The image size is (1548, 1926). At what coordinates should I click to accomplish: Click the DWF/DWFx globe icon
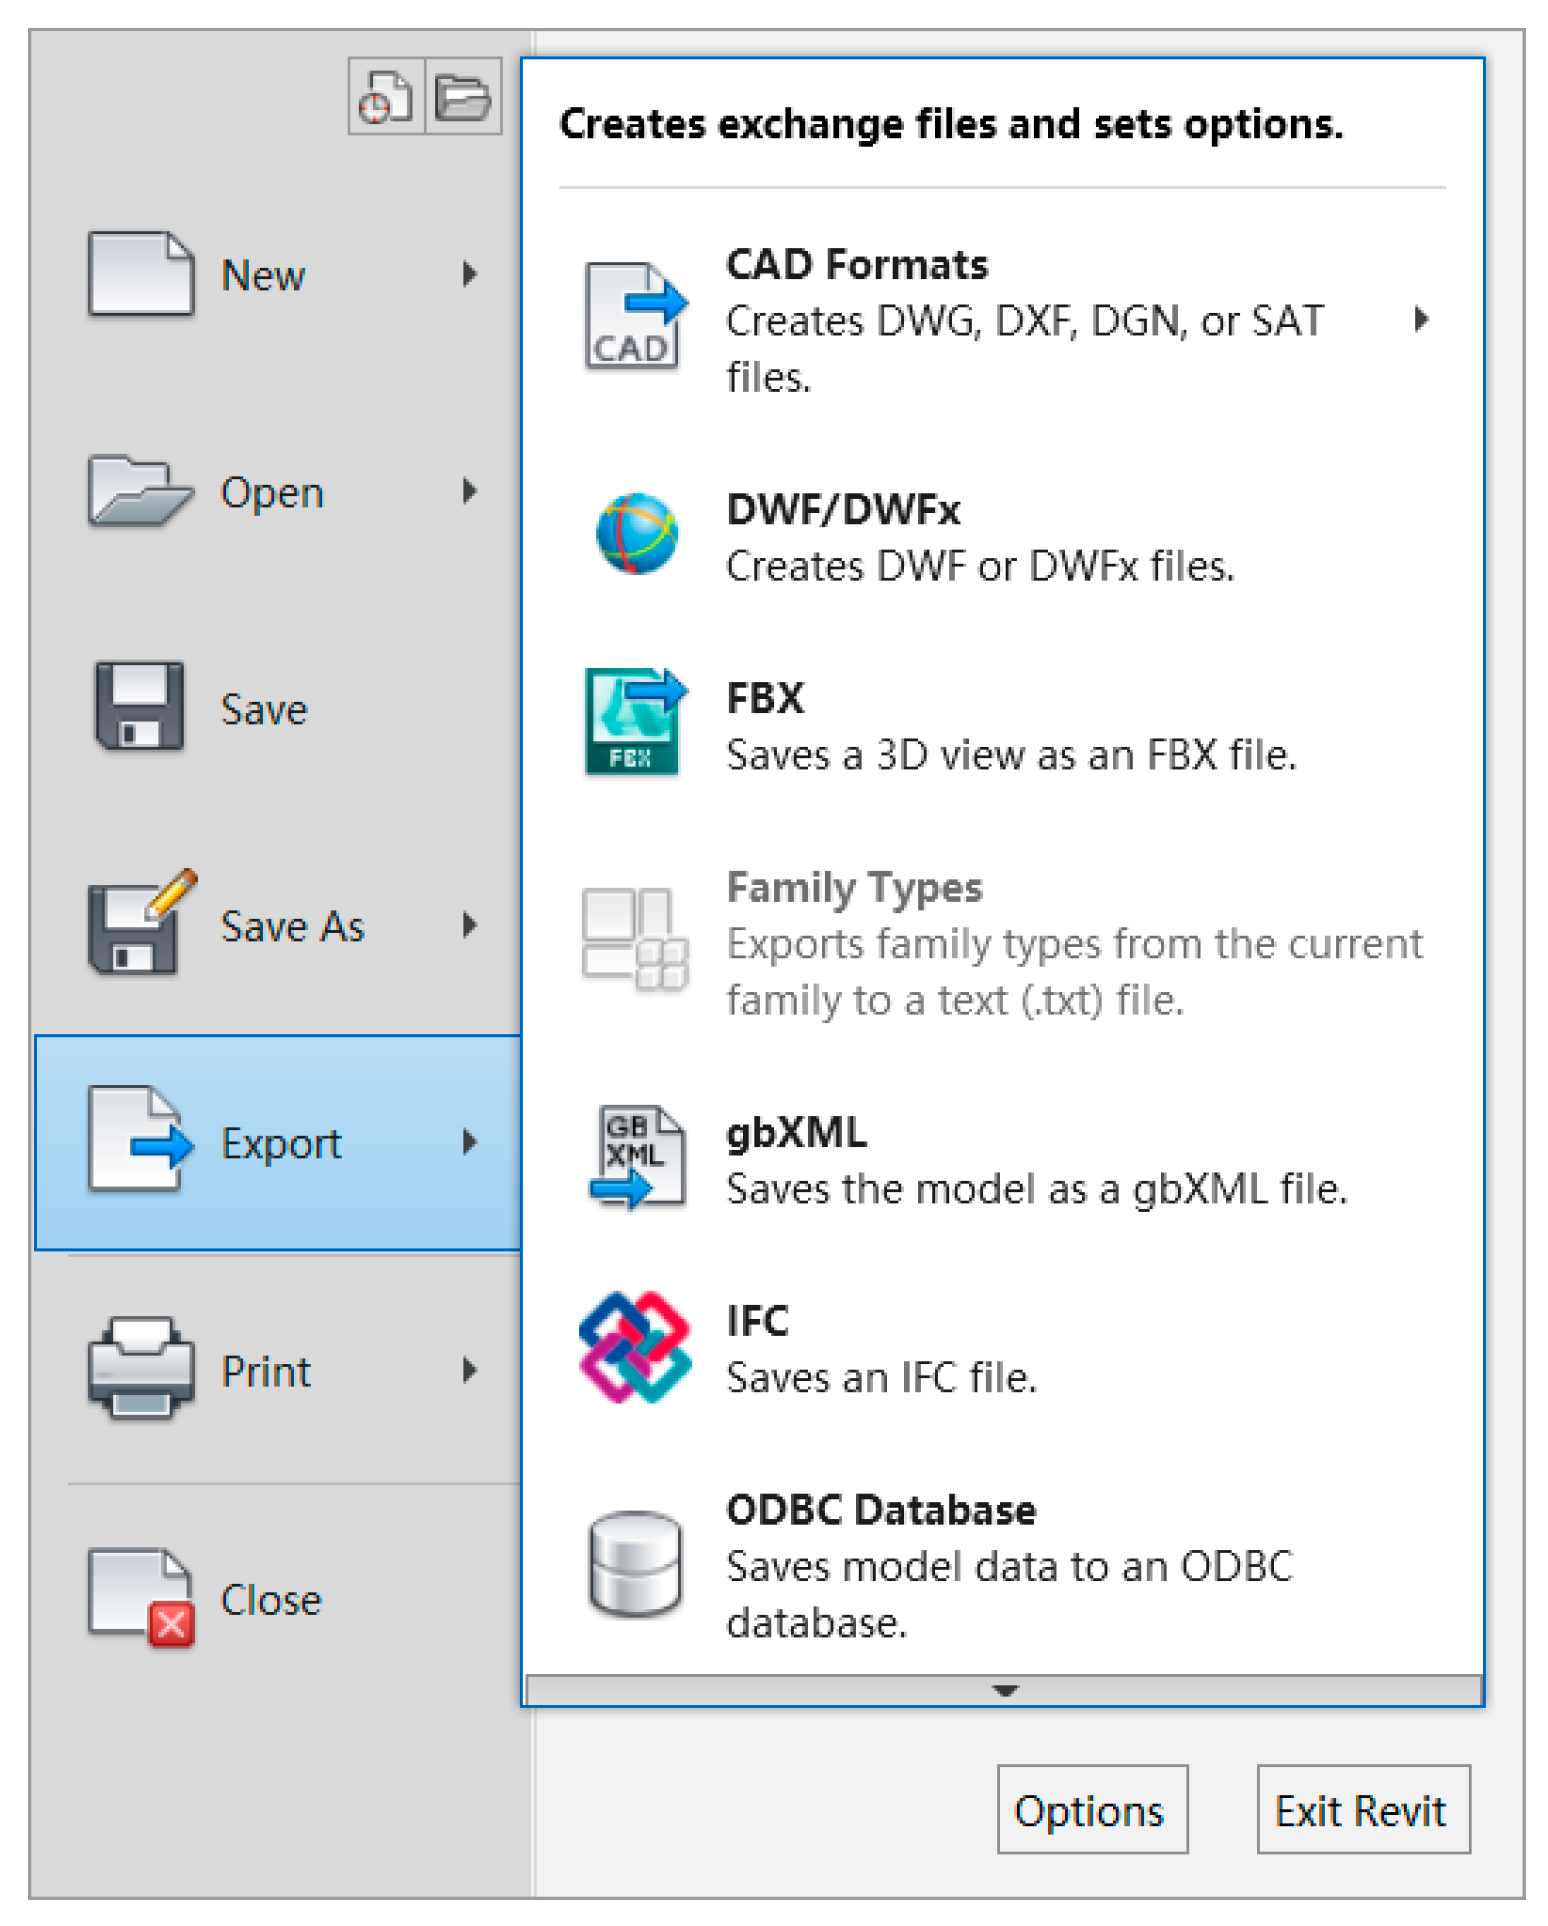click(x=636, y=534)
